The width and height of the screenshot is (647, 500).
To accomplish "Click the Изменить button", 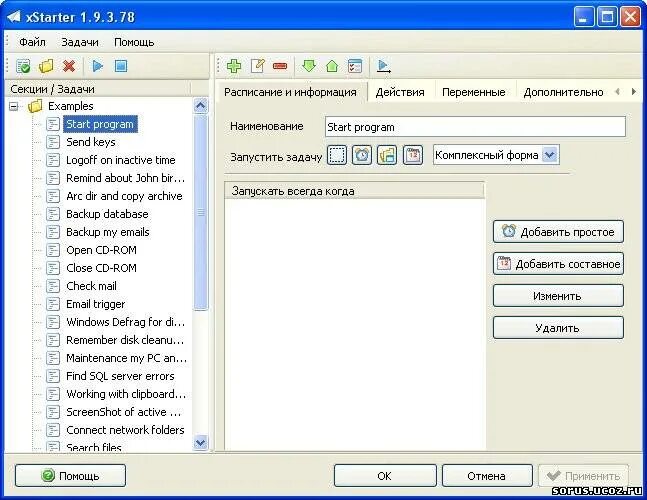I will [x=558, y=296].
